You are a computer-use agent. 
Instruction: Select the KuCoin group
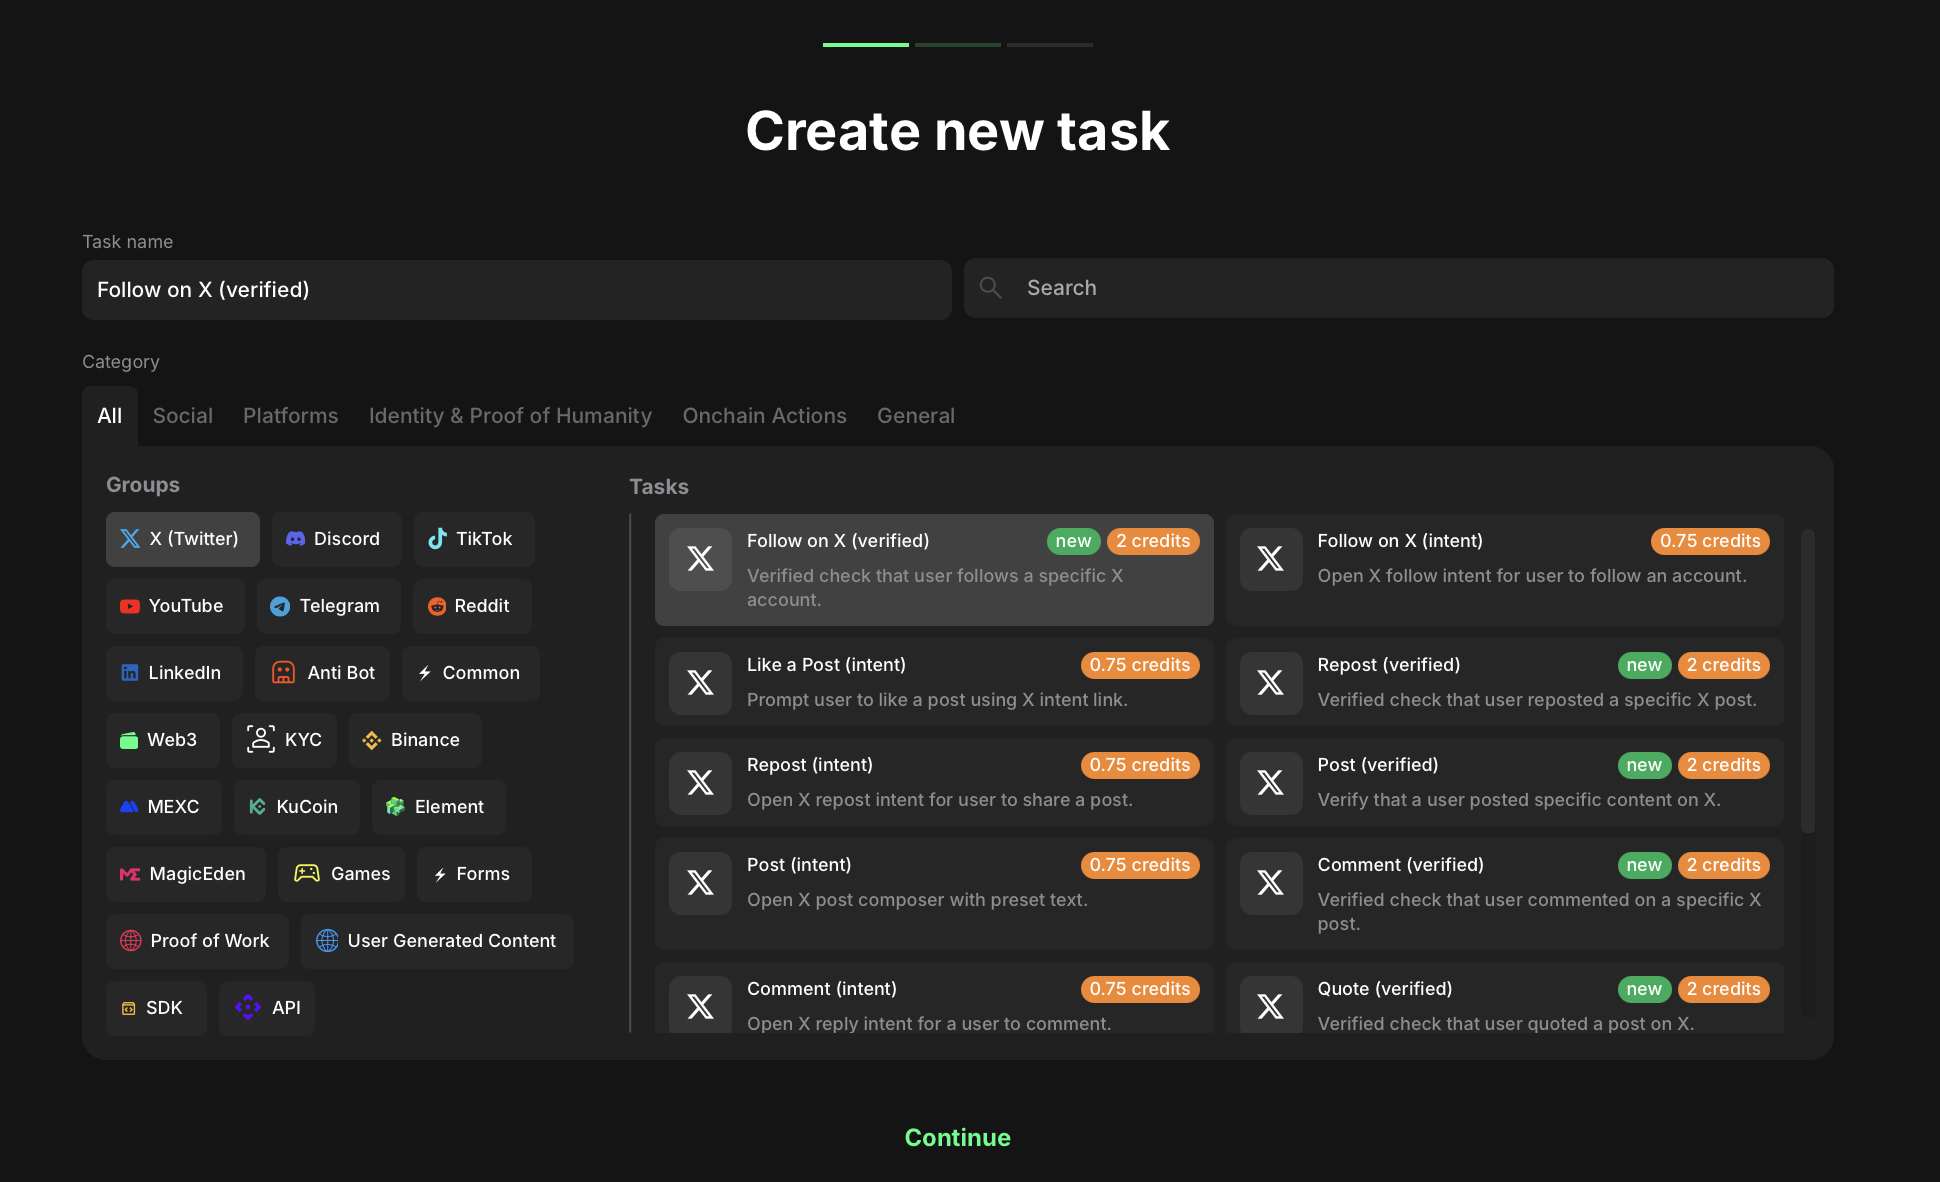(296, 807)
